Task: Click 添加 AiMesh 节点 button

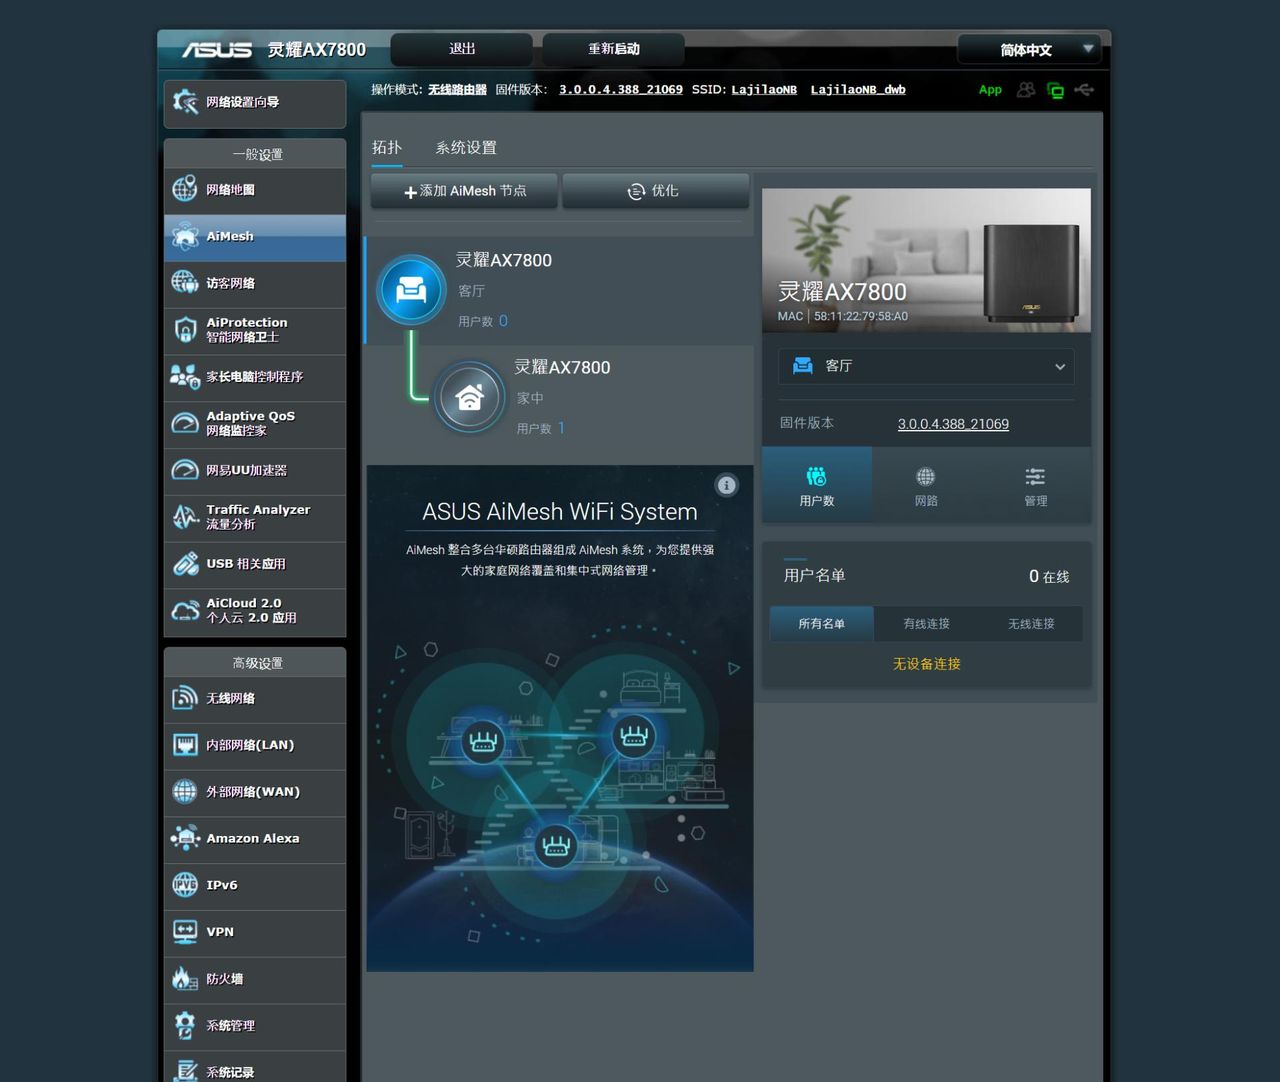Action: coord(464,191)
